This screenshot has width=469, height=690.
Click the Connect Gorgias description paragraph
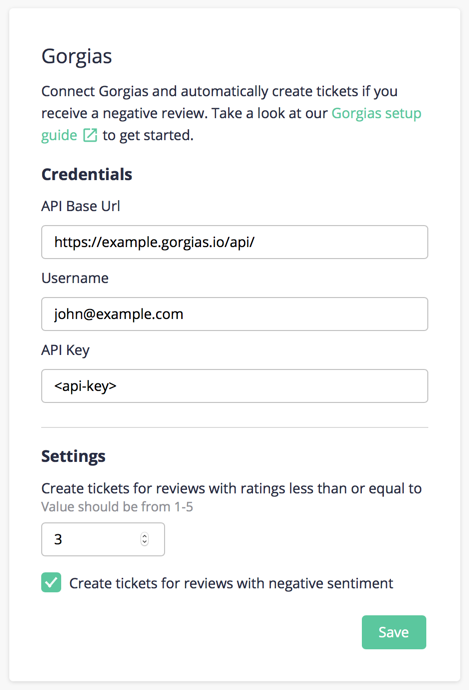click(231, 113)
